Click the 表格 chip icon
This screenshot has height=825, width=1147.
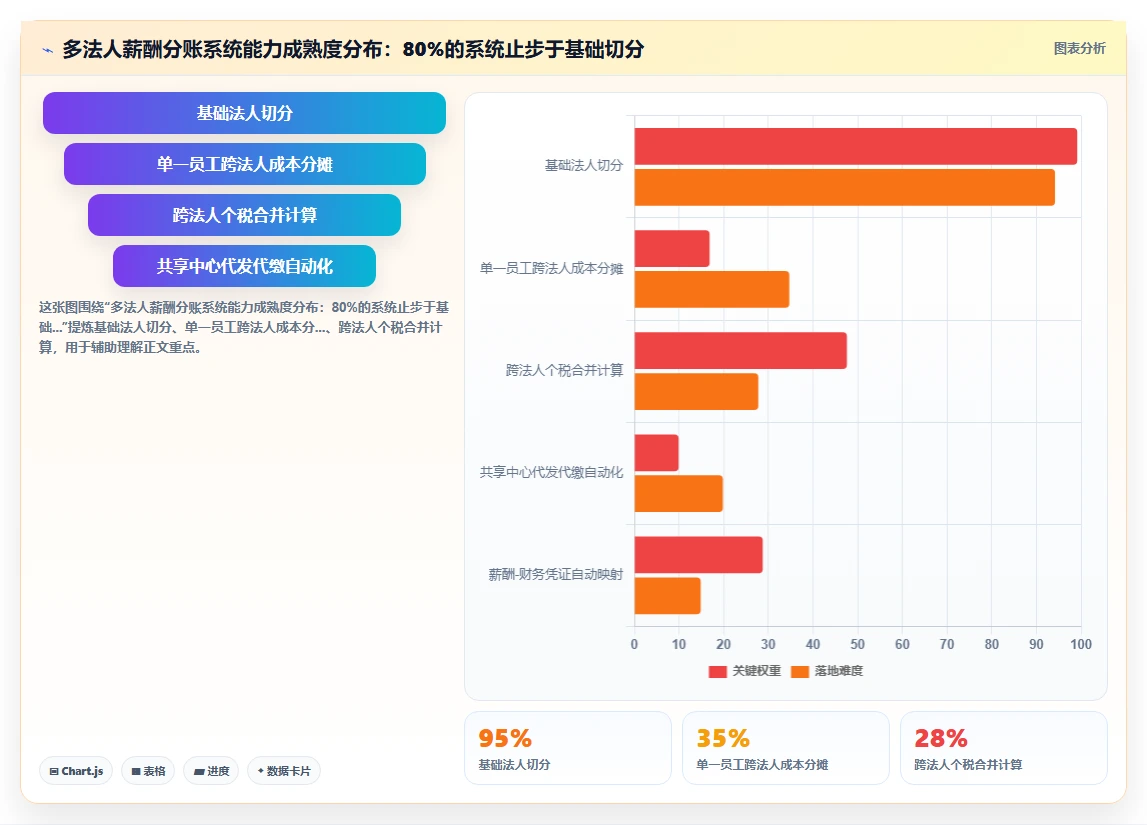coord(136,771)
